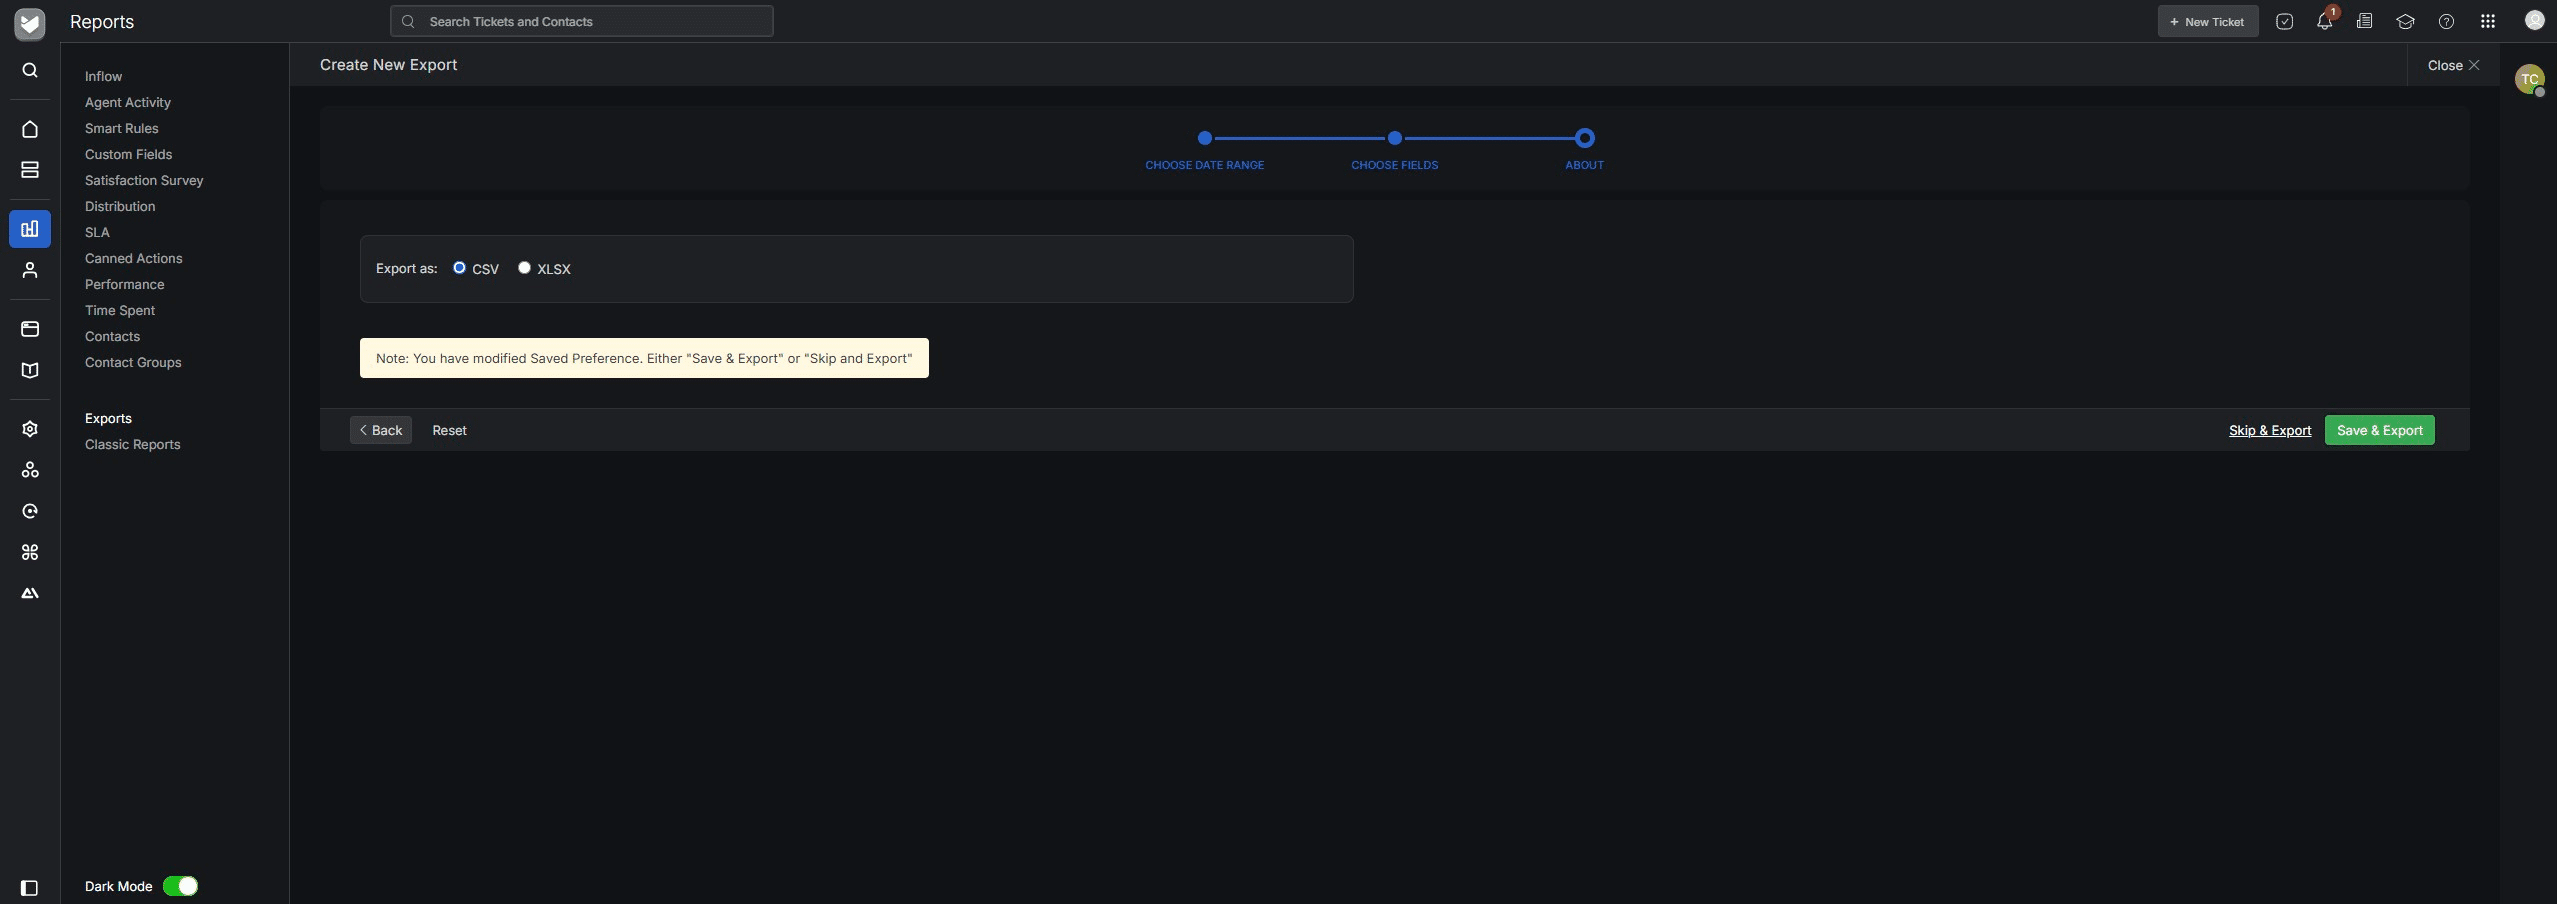Select CSV as the export format
This screenshot has width=2557, height=904.
click(459, 267)
